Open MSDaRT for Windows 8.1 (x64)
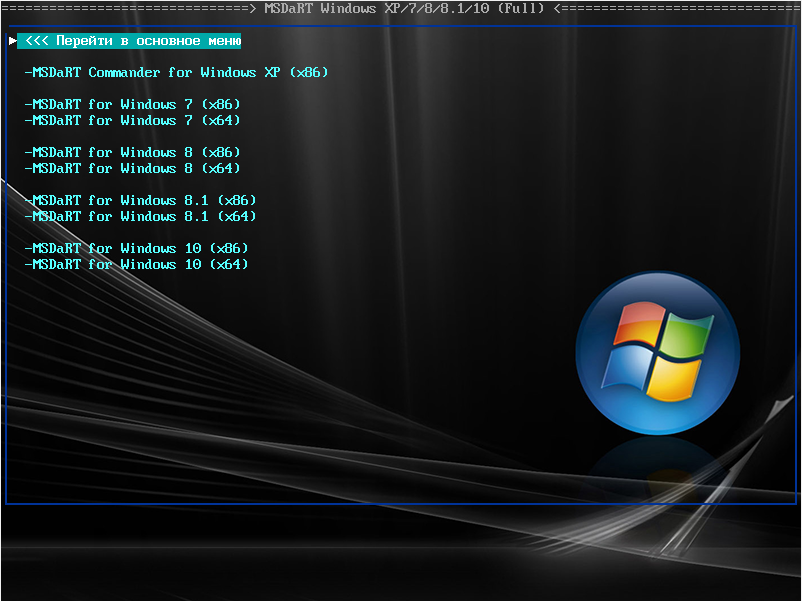The image size is (802, 601). point(140,216)
